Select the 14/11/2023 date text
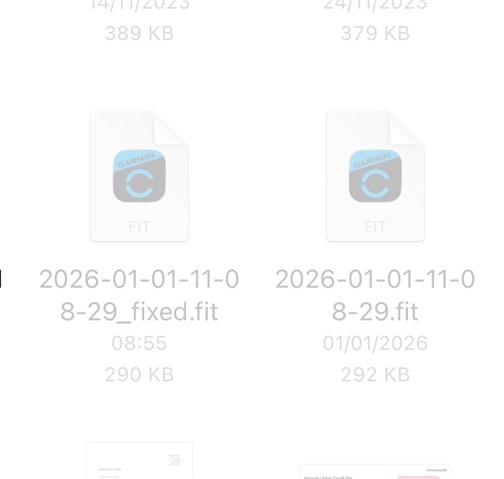 pos(139,5)
